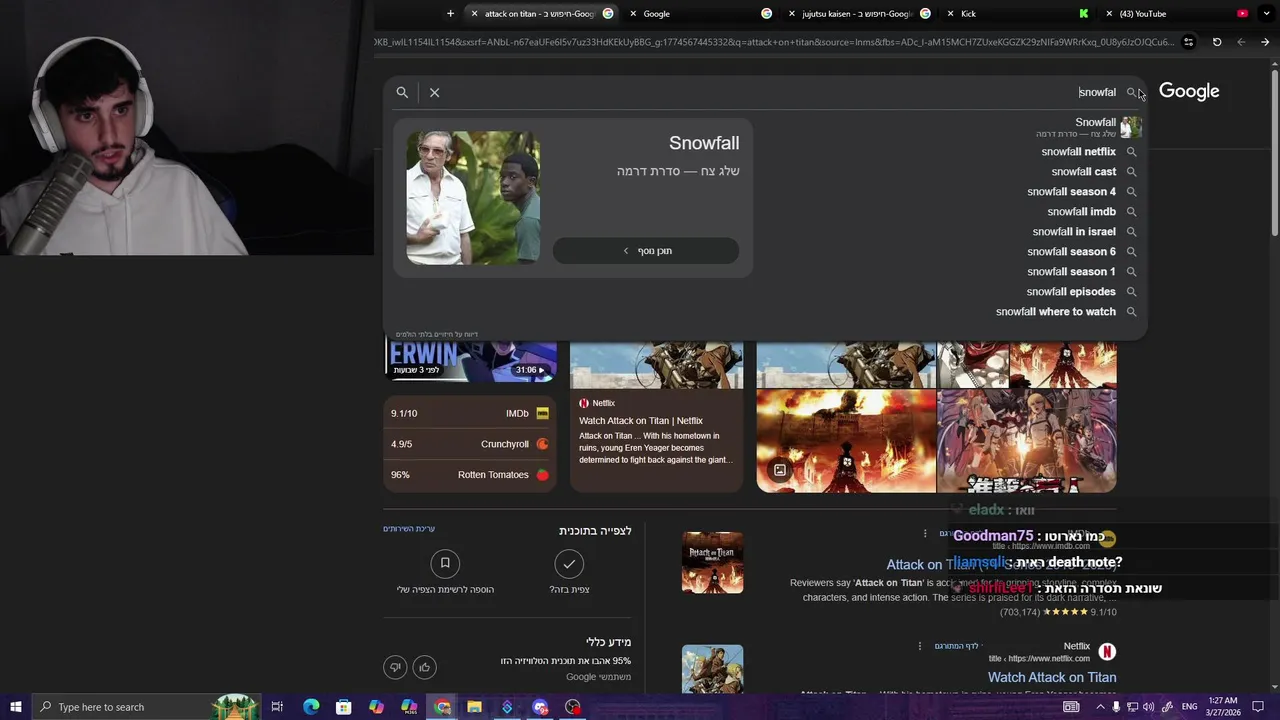Click the magnifier search button beside X
The width and height of the screenshot is (1280, 720).
(x=402, y=92)
